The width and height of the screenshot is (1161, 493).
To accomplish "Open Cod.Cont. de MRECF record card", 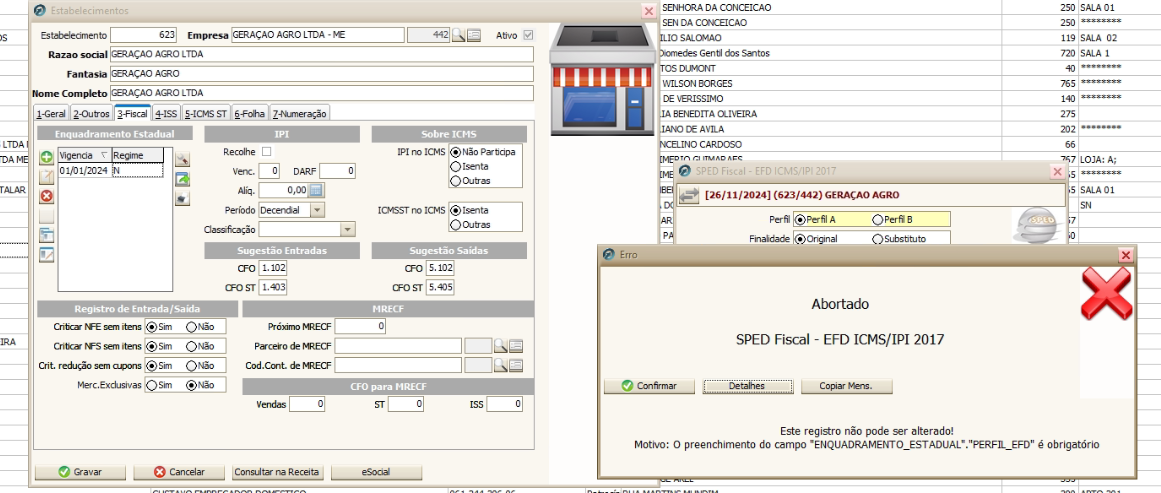I will (x=516, y=365).
